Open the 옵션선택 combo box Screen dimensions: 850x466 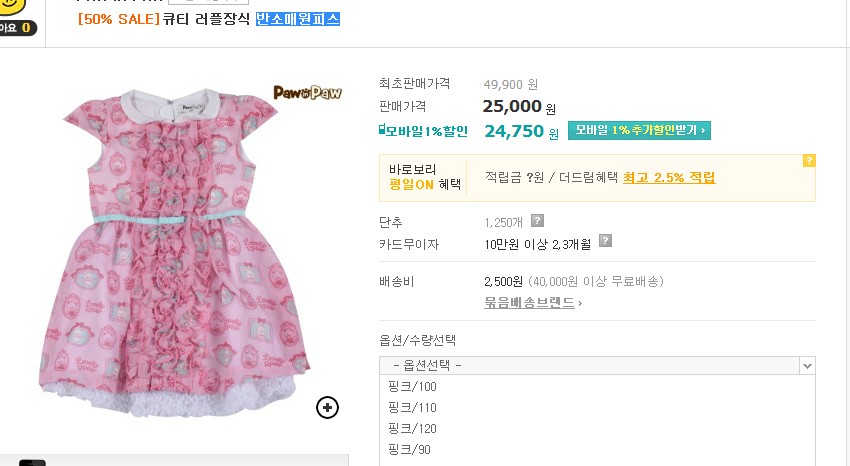pos(597,366)
